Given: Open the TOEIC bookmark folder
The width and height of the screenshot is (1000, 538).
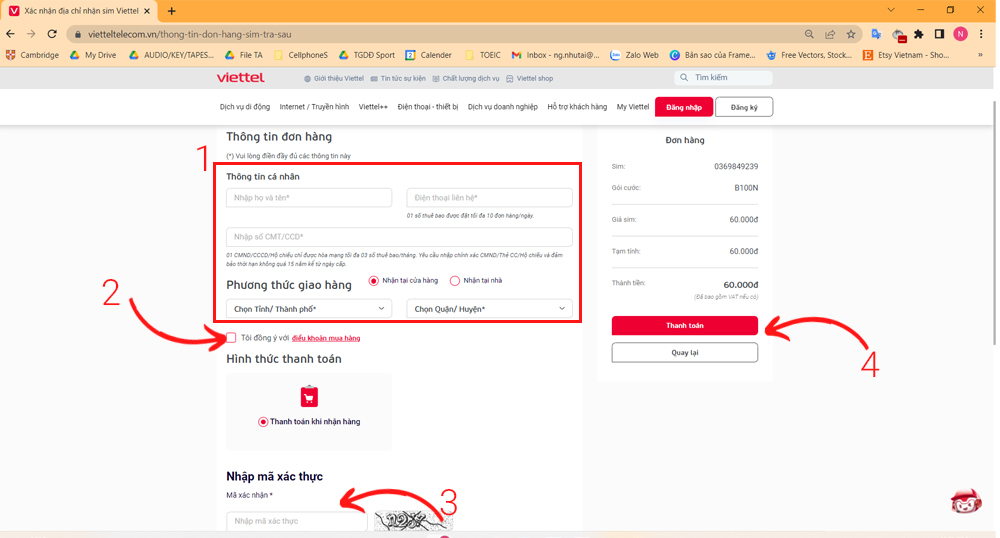Looking at the screenshot, I should 483,55.
